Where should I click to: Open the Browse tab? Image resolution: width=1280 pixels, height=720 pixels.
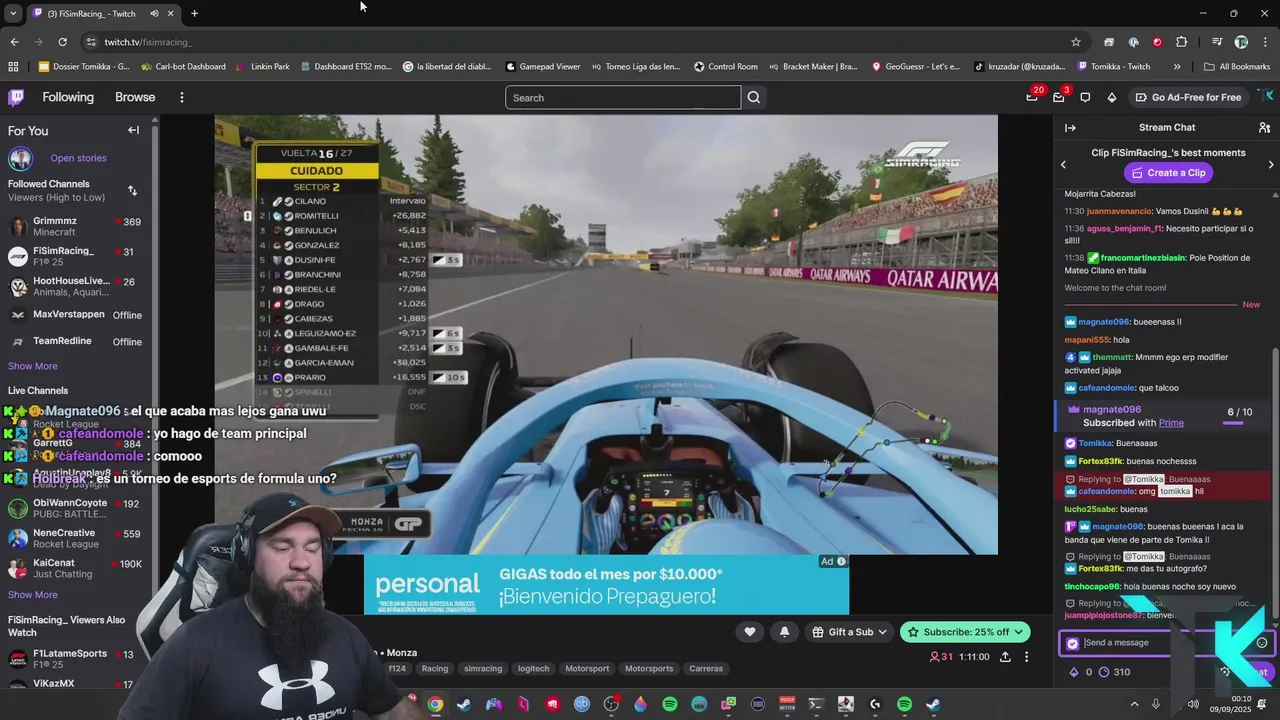(135, 97)
